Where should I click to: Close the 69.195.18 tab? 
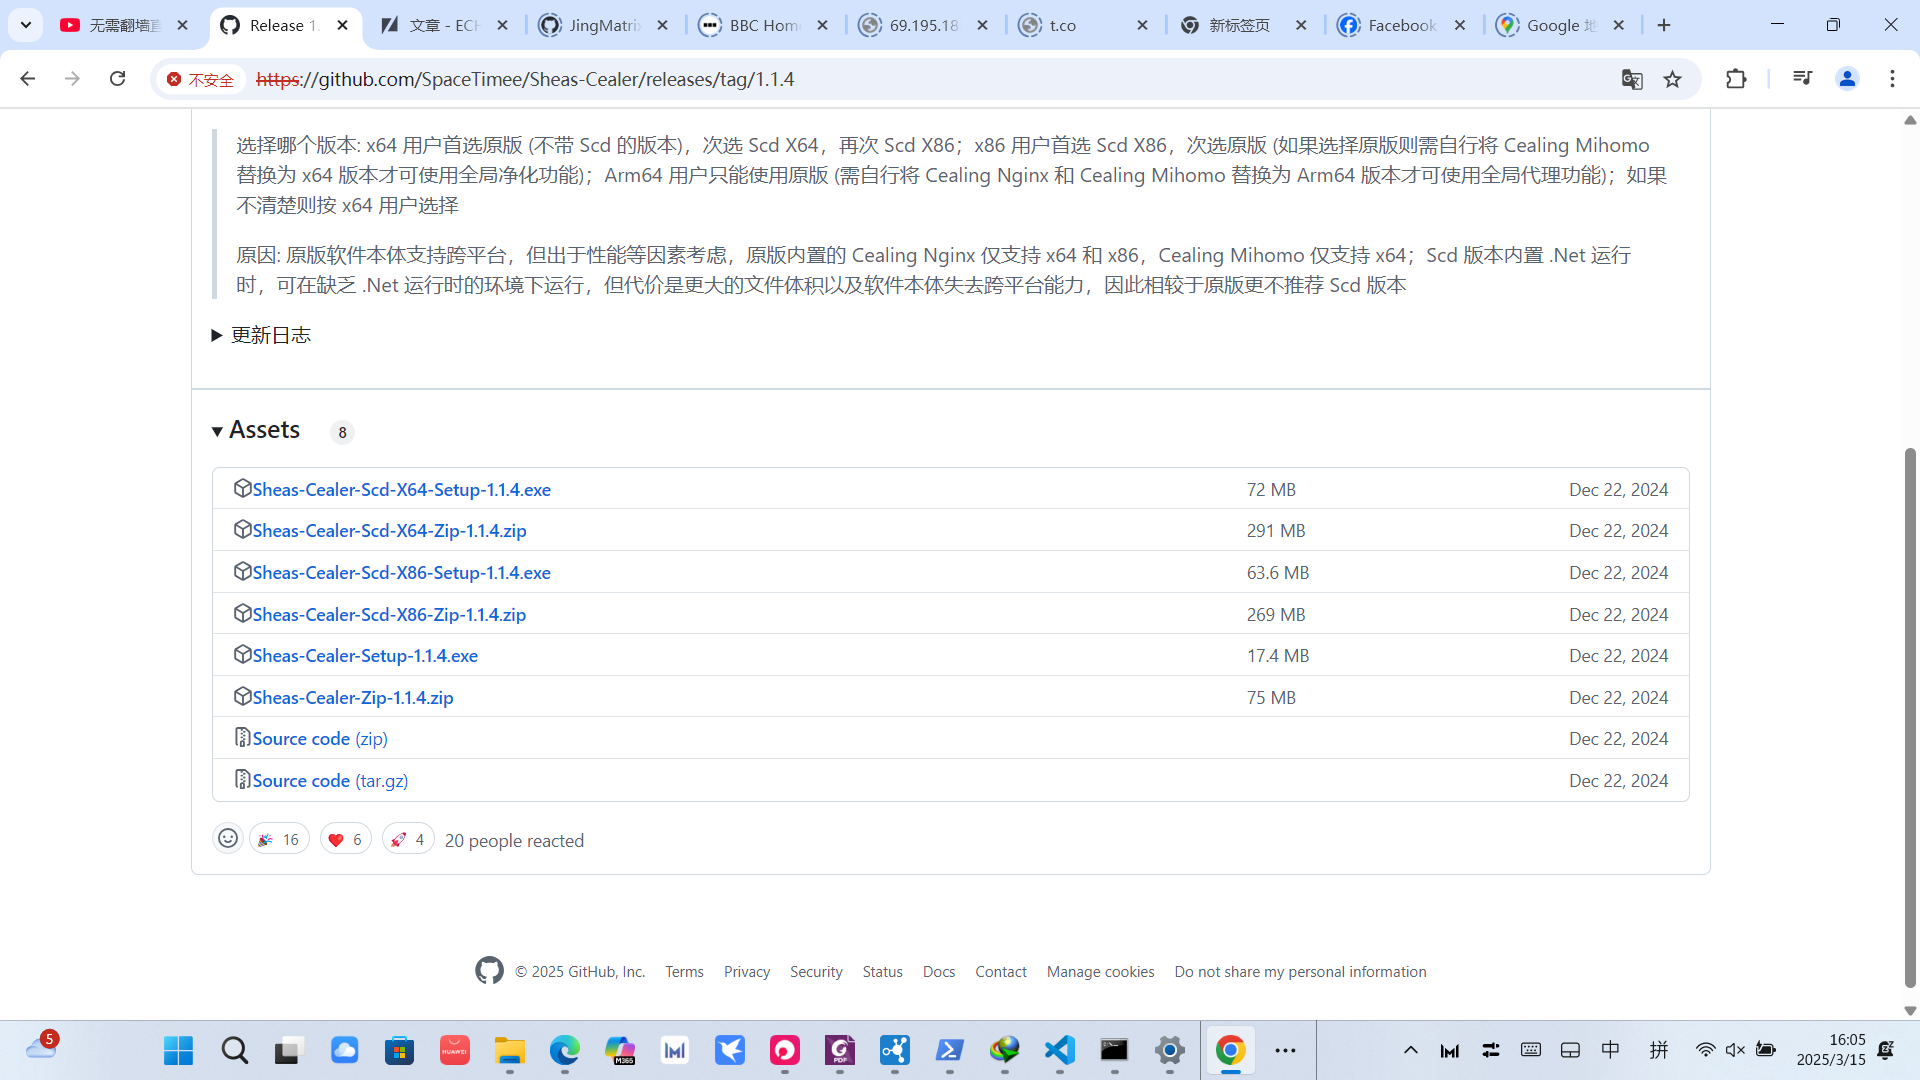(x=982, y=25)
